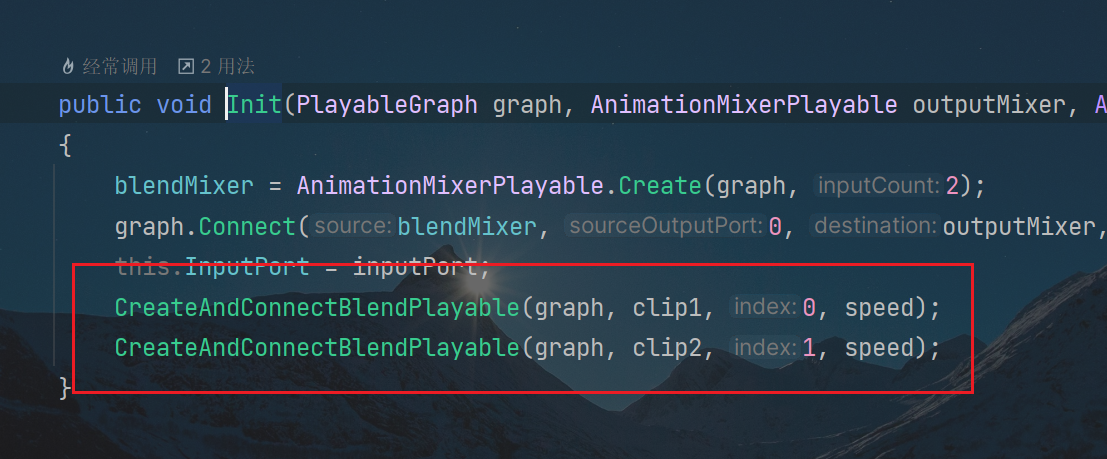The image size is (1107, 459).
Task: Open the 2 用法 usages link
Action: click(227, 67)
